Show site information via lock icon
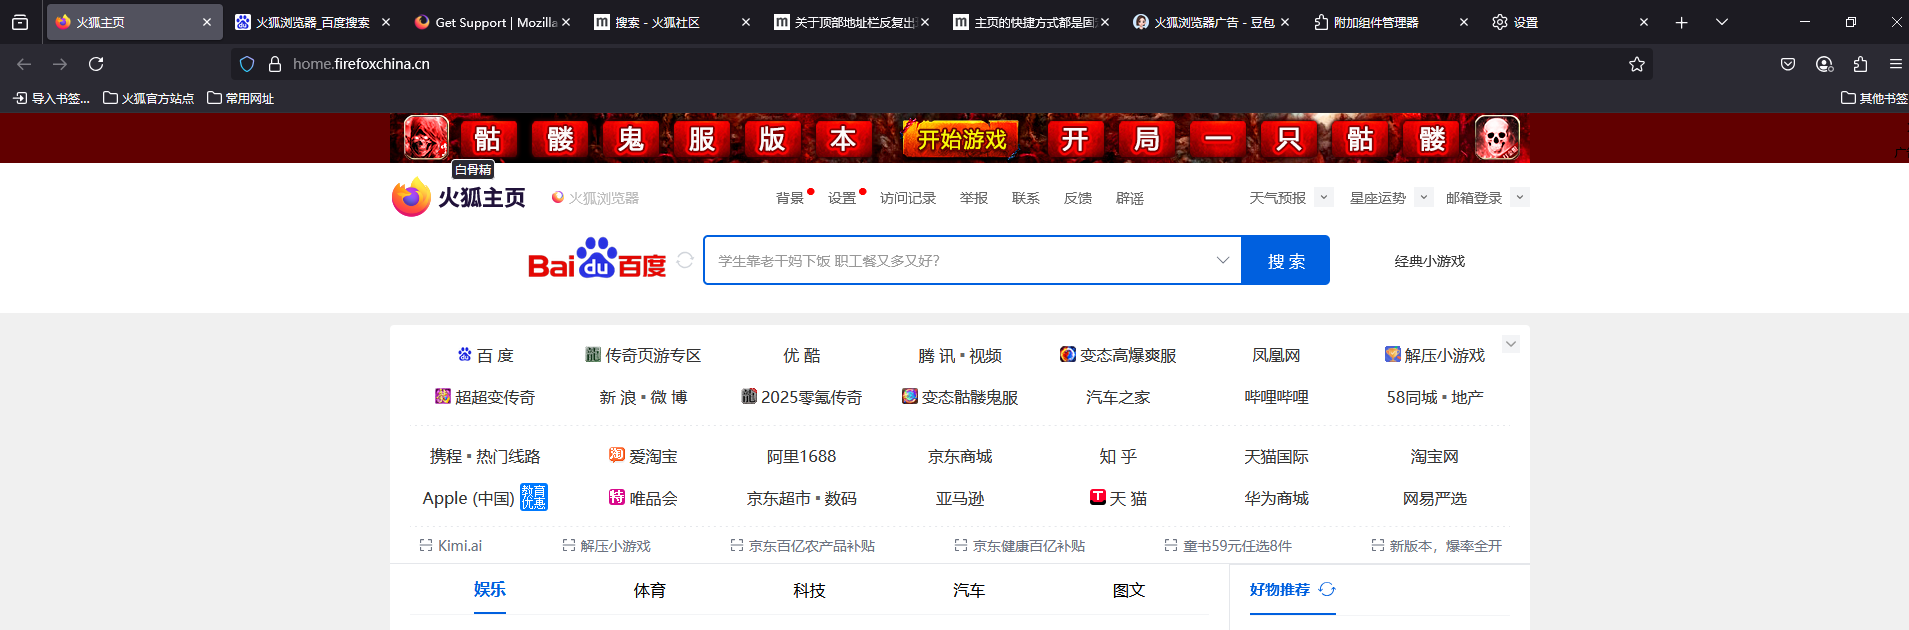This screenshot has width=1909, height=630. click(x=275, y=64)
